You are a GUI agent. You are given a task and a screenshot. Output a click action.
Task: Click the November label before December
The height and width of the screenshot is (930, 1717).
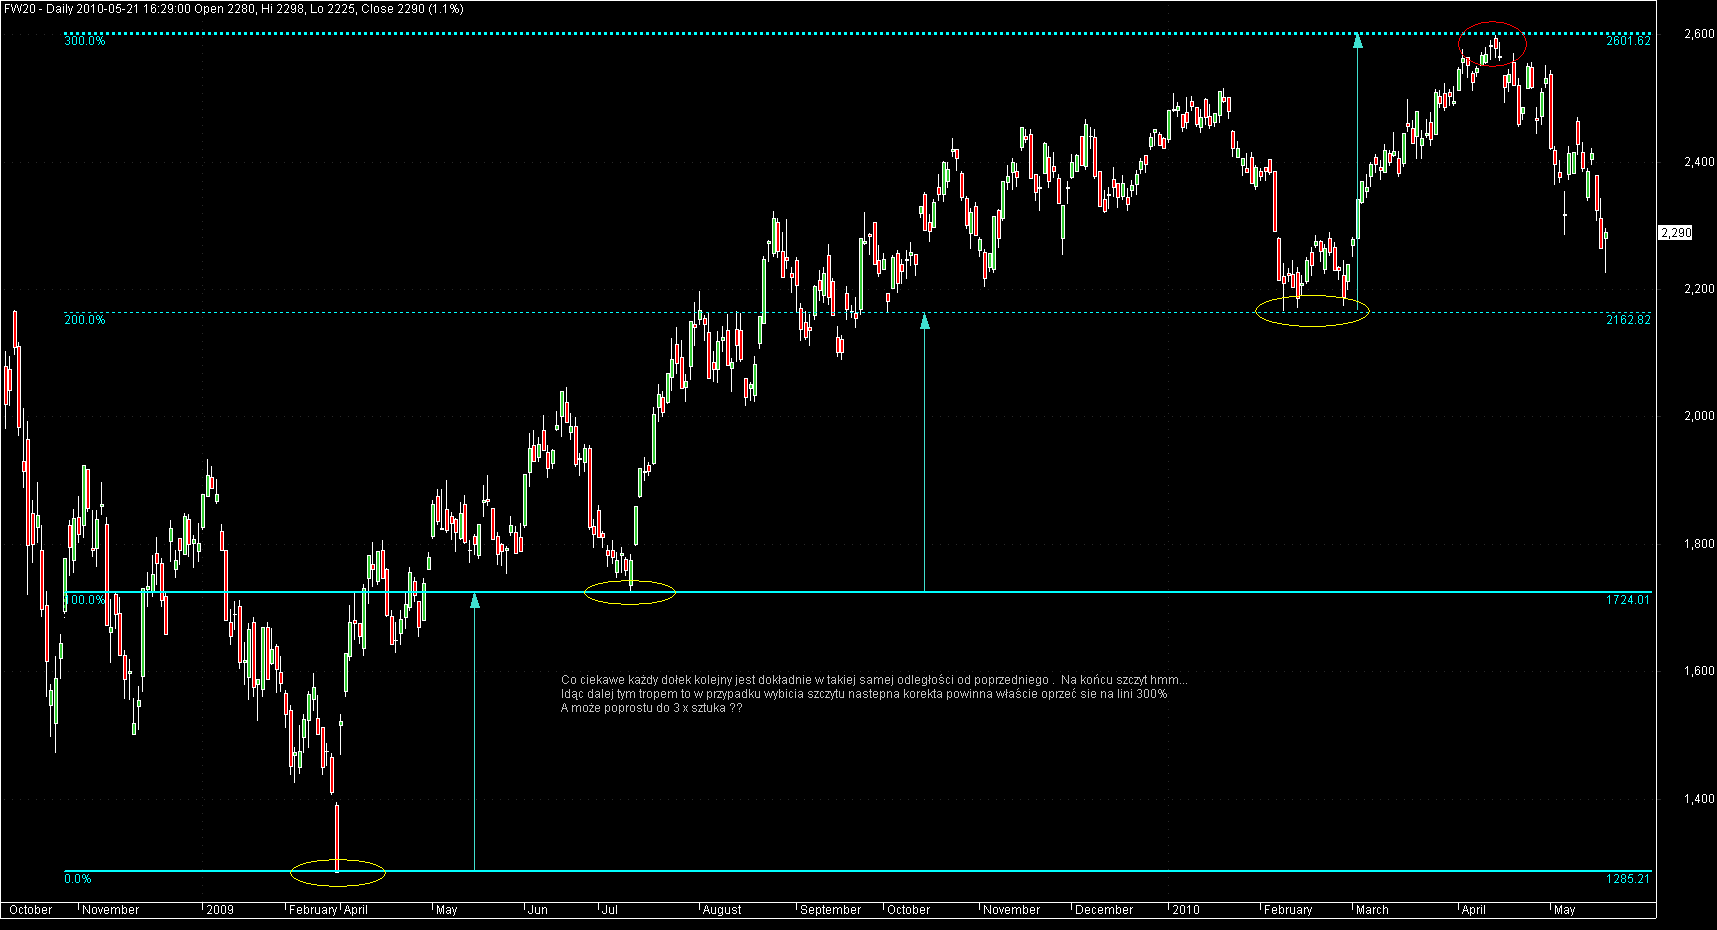(1012, 910)
